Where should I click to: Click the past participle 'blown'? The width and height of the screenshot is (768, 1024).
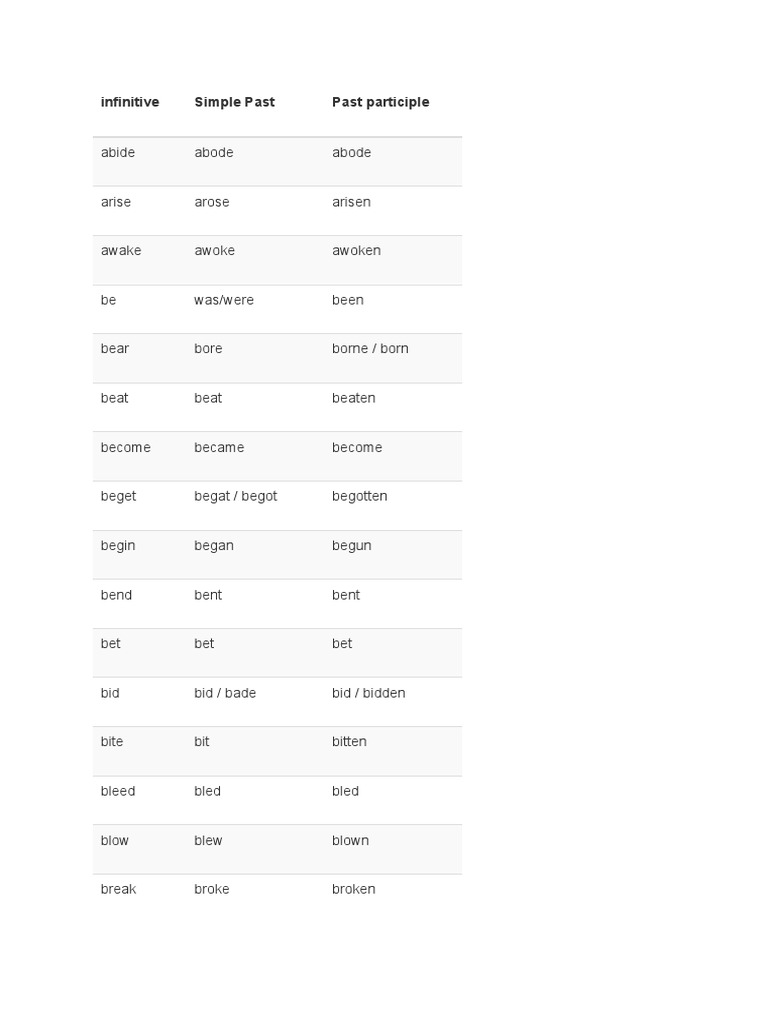(x=350, y=841)
